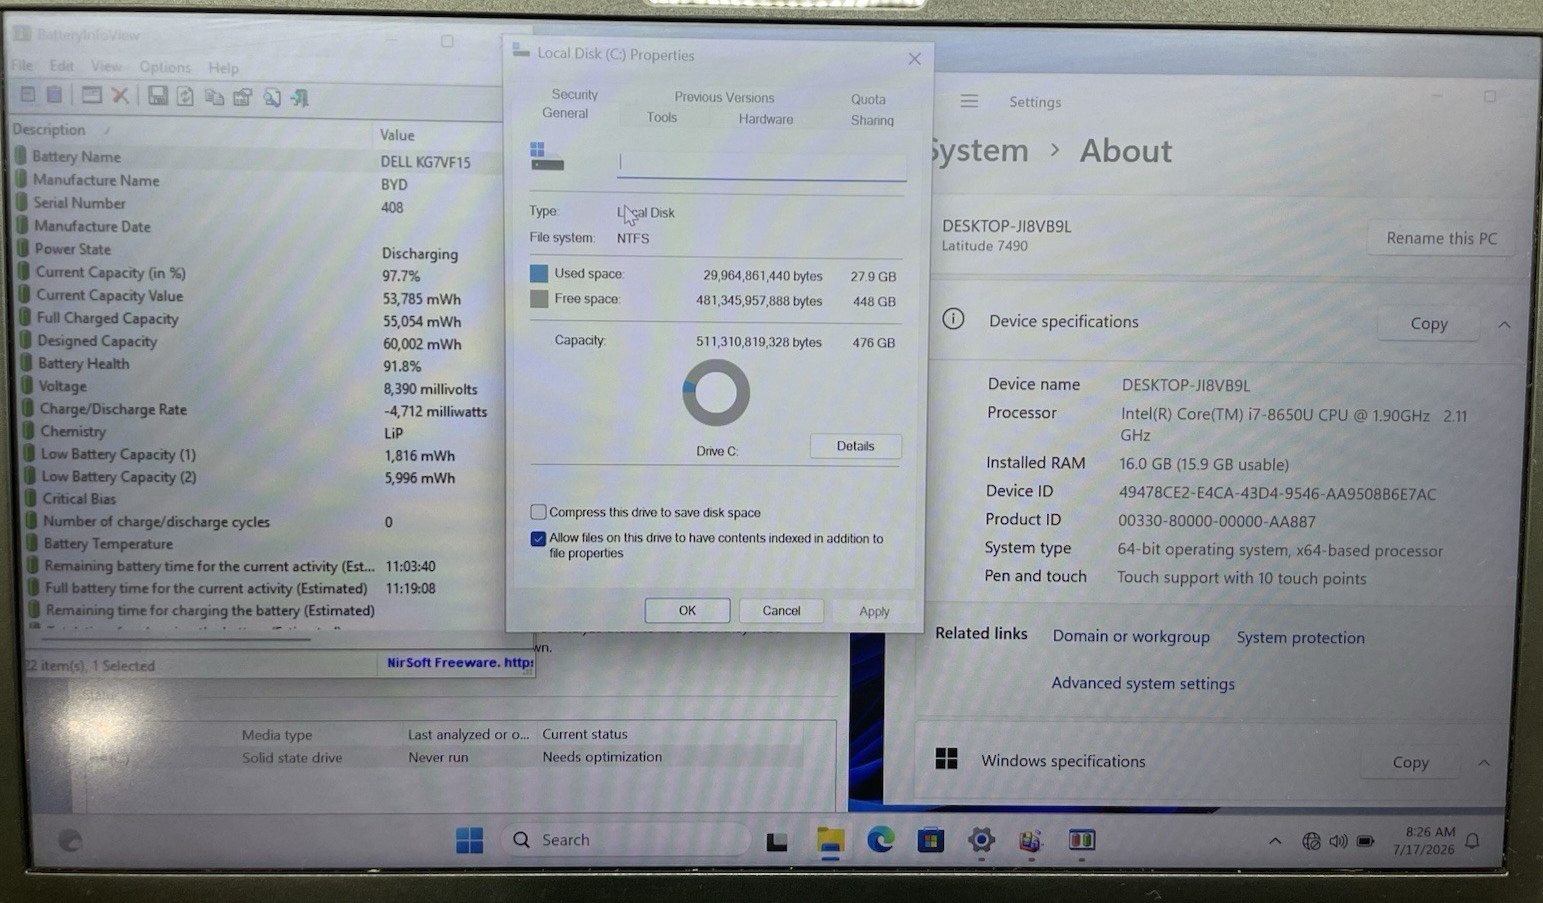Click Rename this PC

coord(1441,238)
